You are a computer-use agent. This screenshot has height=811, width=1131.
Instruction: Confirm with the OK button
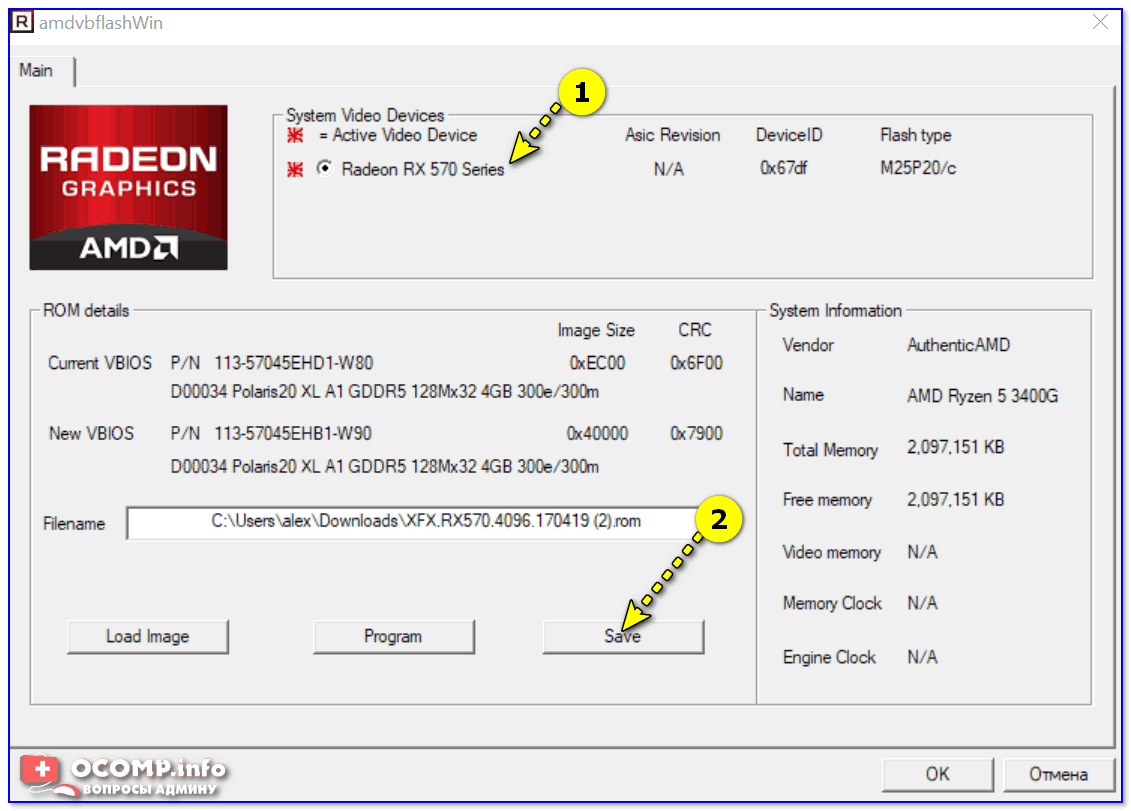pyautogui.click(x=938, y=774)
